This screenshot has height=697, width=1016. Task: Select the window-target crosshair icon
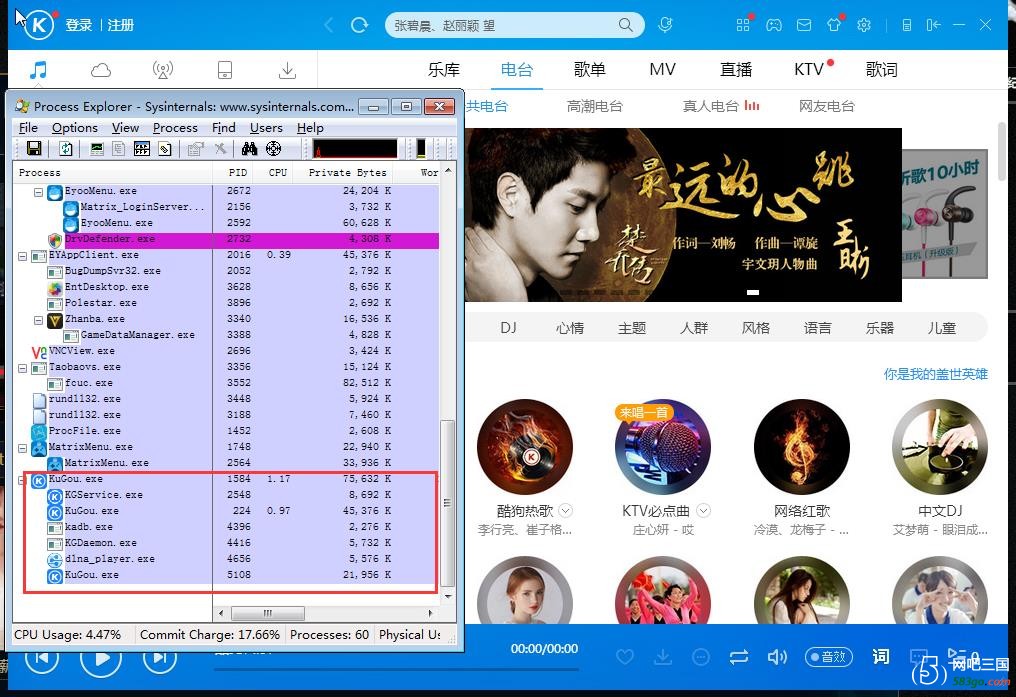tap(274, 148)
